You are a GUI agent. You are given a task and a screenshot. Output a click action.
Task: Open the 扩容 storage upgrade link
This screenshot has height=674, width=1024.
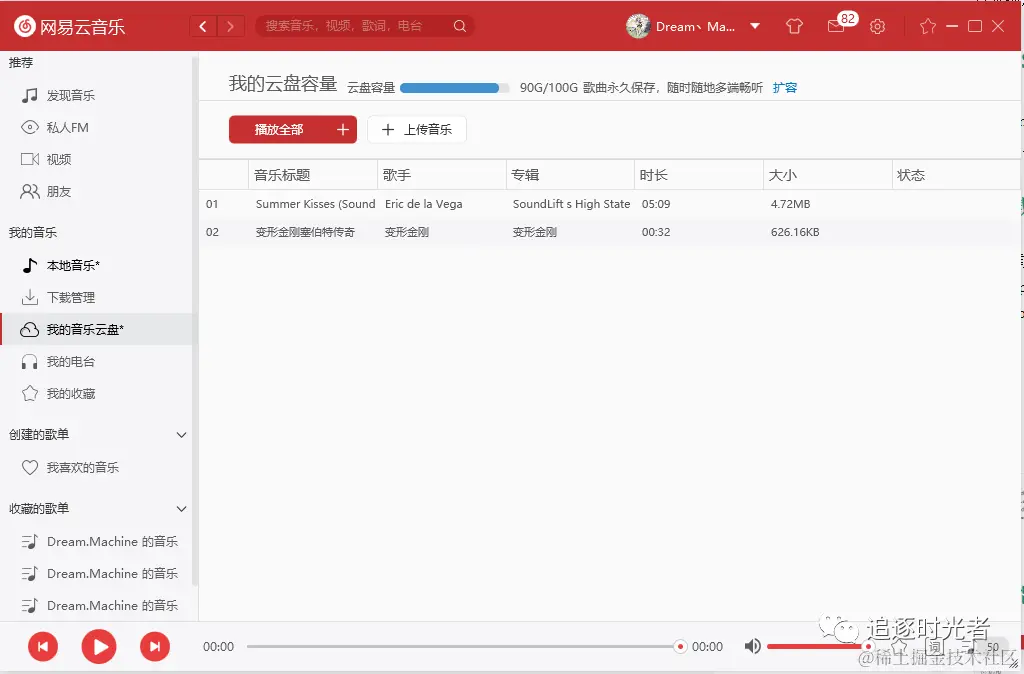(x=786, y=88)
